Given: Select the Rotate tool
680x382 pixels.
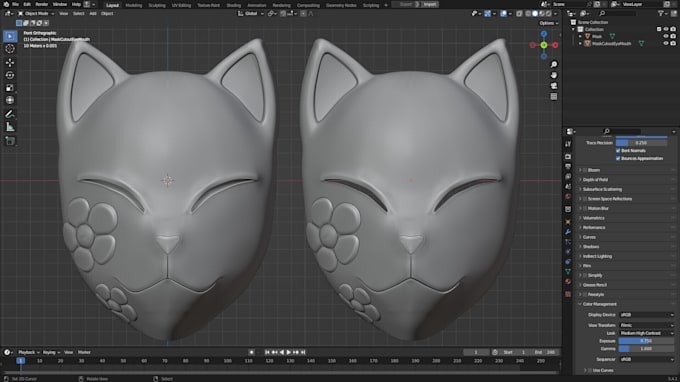Looking at the screenshot, I should [x=10, y=75].
